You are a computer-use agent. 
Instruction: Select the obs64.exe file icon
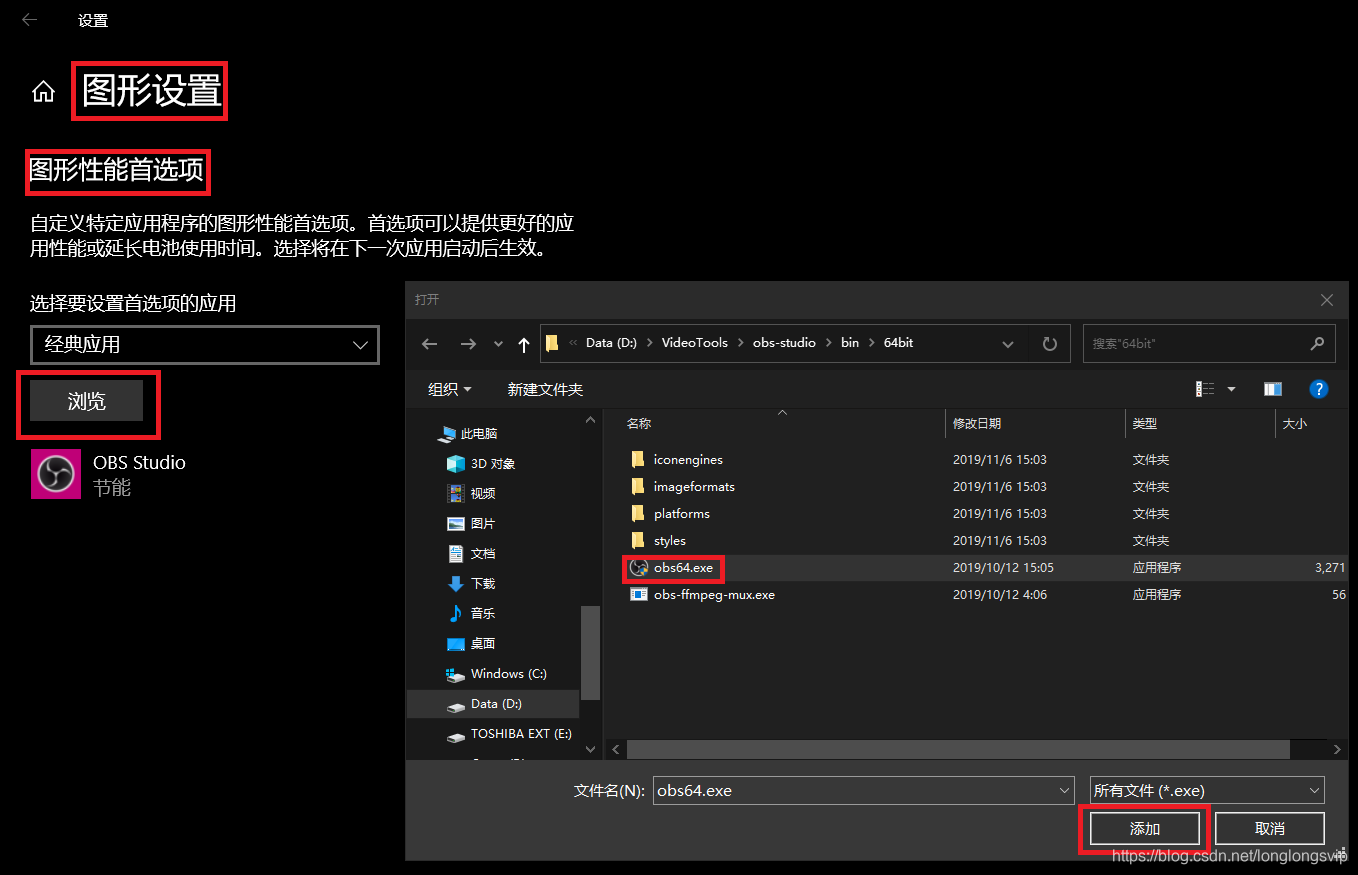coord(638,567)
